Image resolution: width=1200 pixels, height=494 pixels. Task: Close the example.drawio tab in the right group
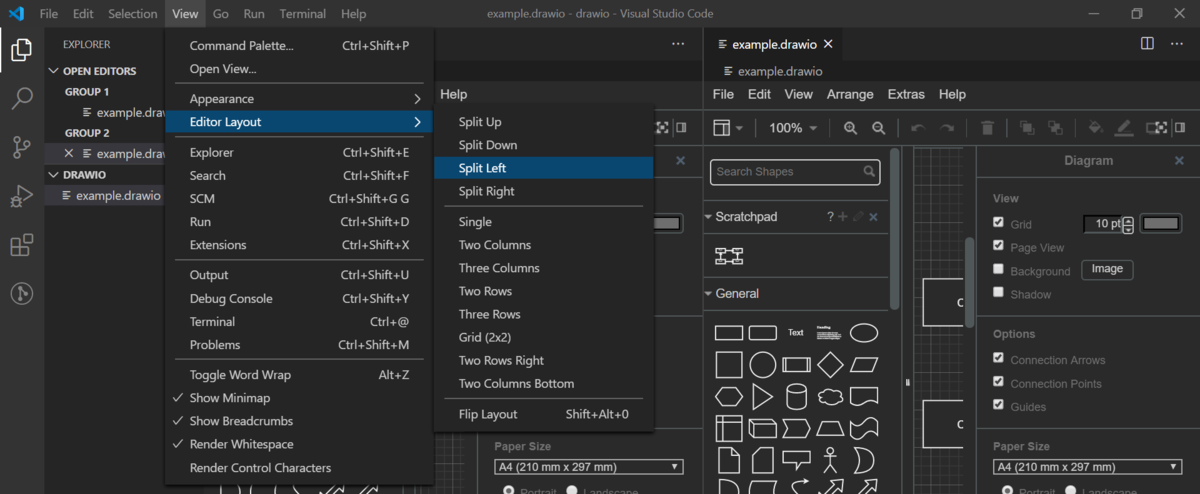point(828,44)
